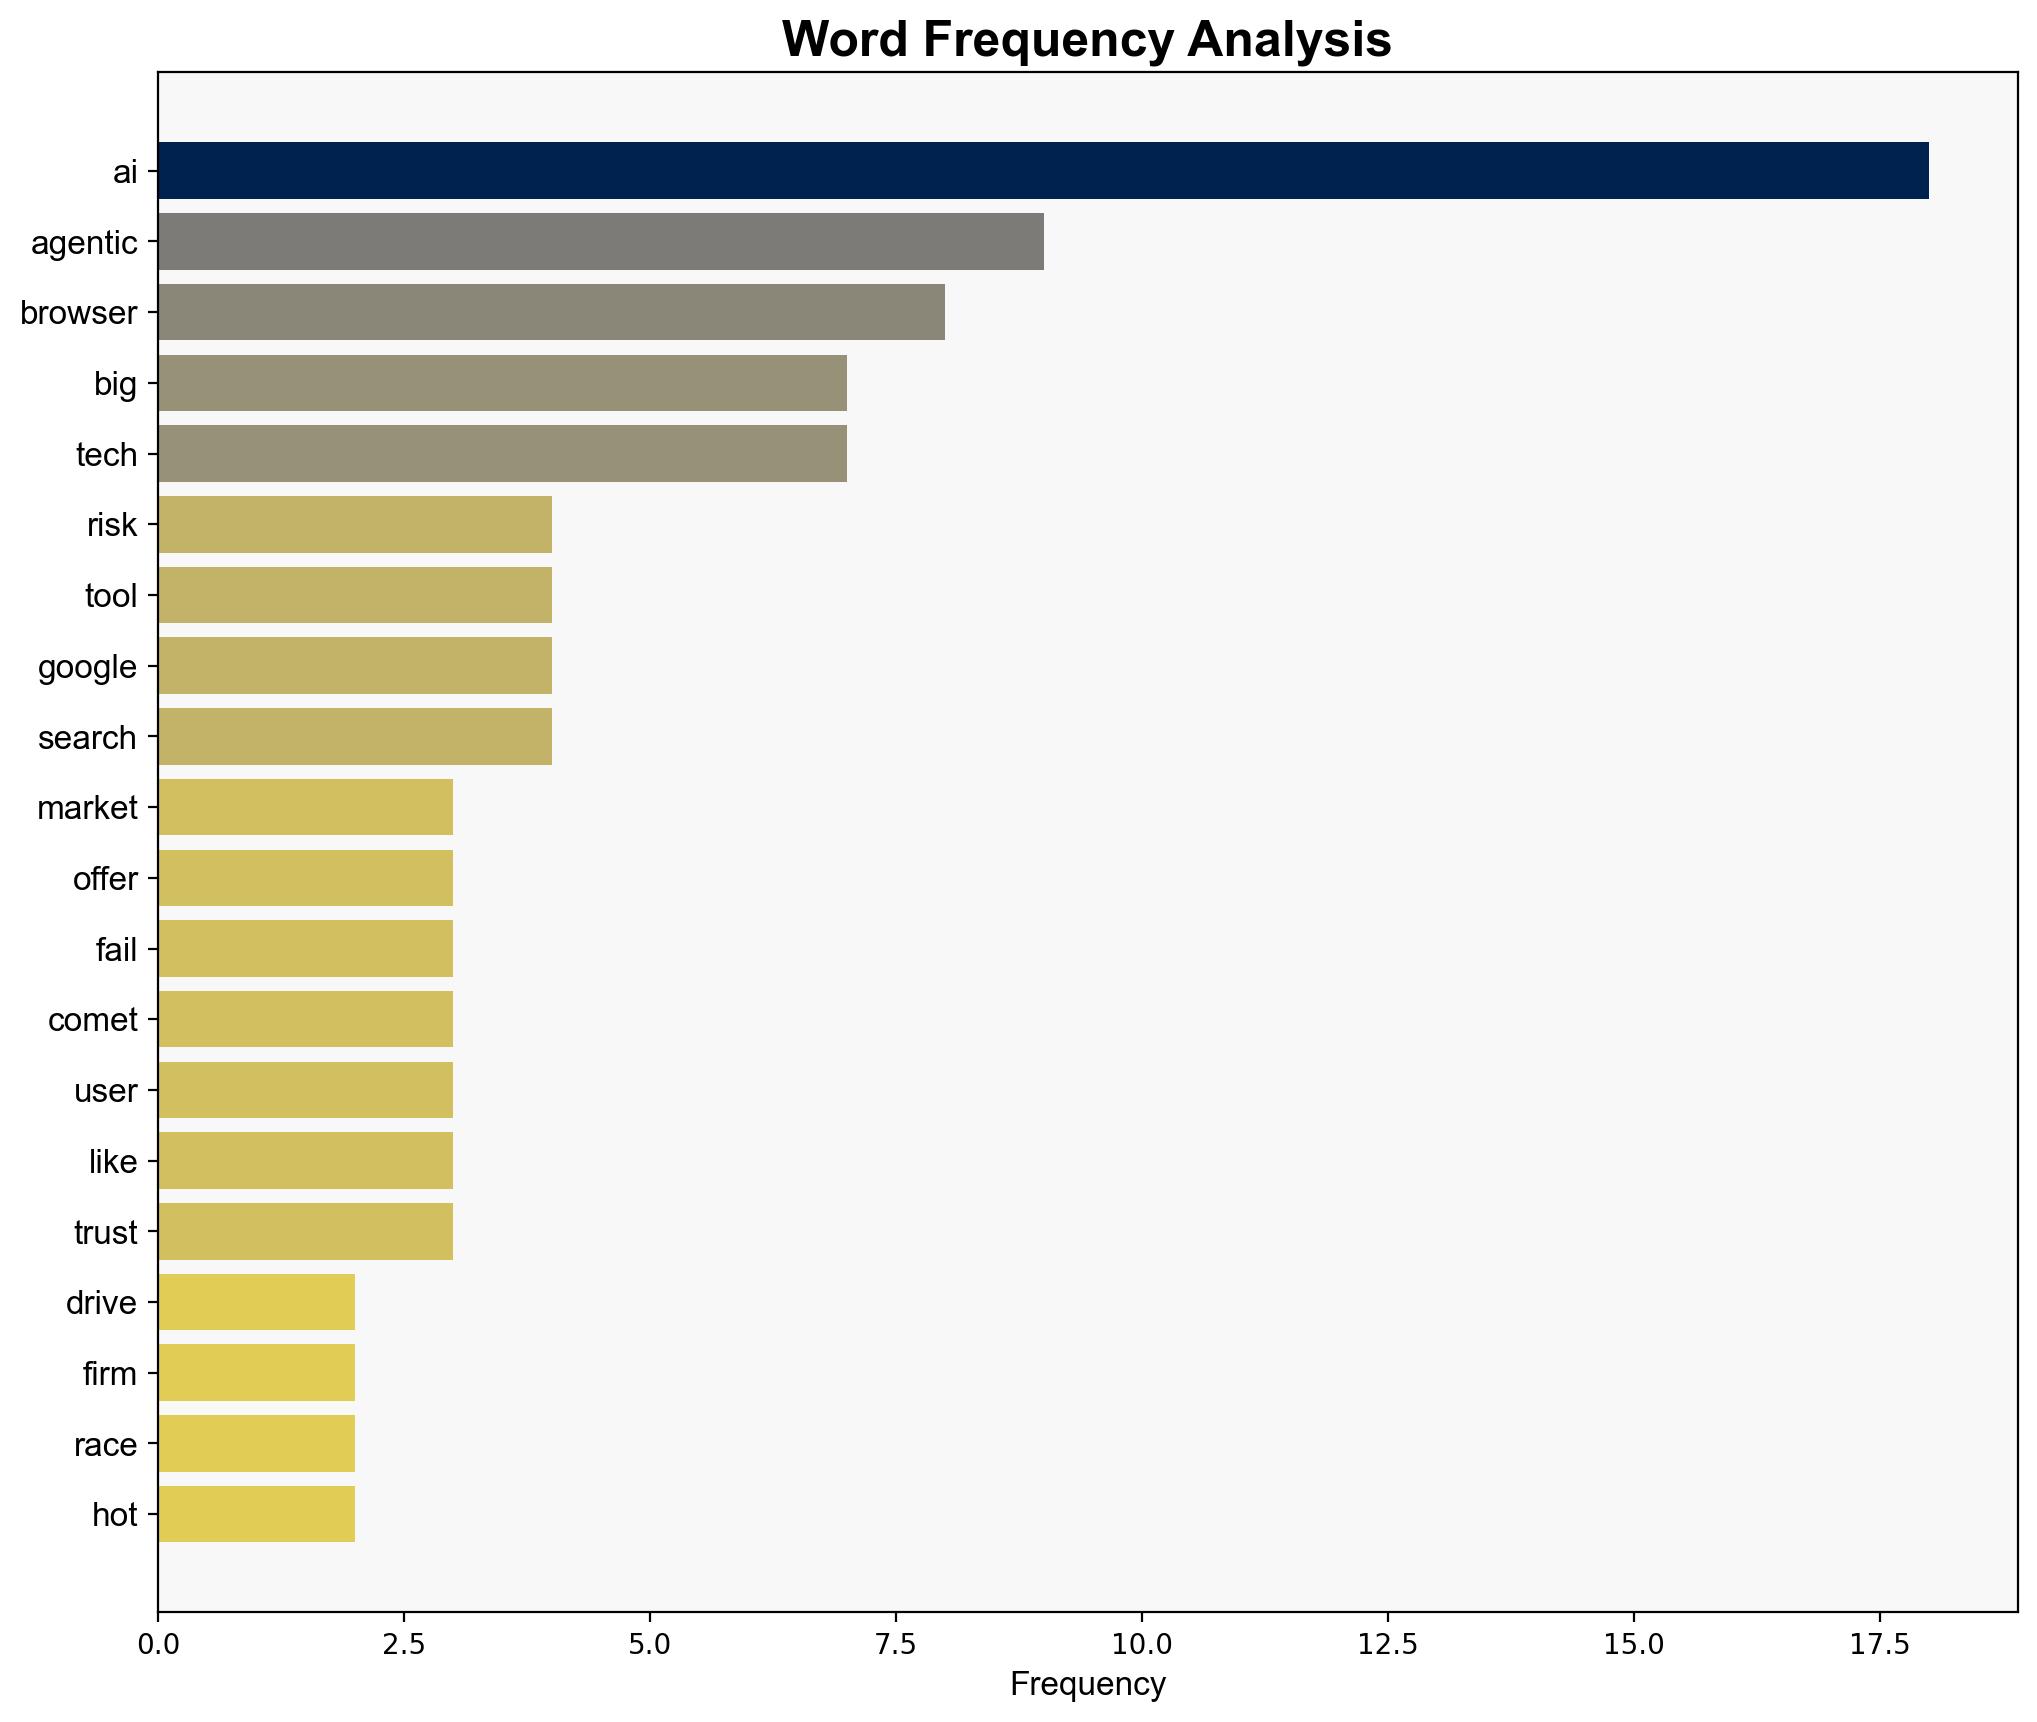Click the 'big' bar in chart

coord(502,383)
